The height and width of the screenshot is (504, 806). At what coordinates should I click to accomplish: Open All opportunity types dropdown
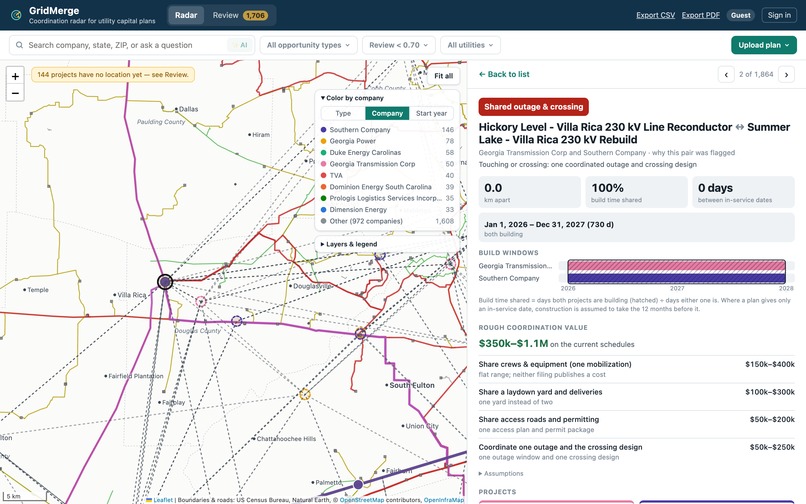(x=308, y=45)
